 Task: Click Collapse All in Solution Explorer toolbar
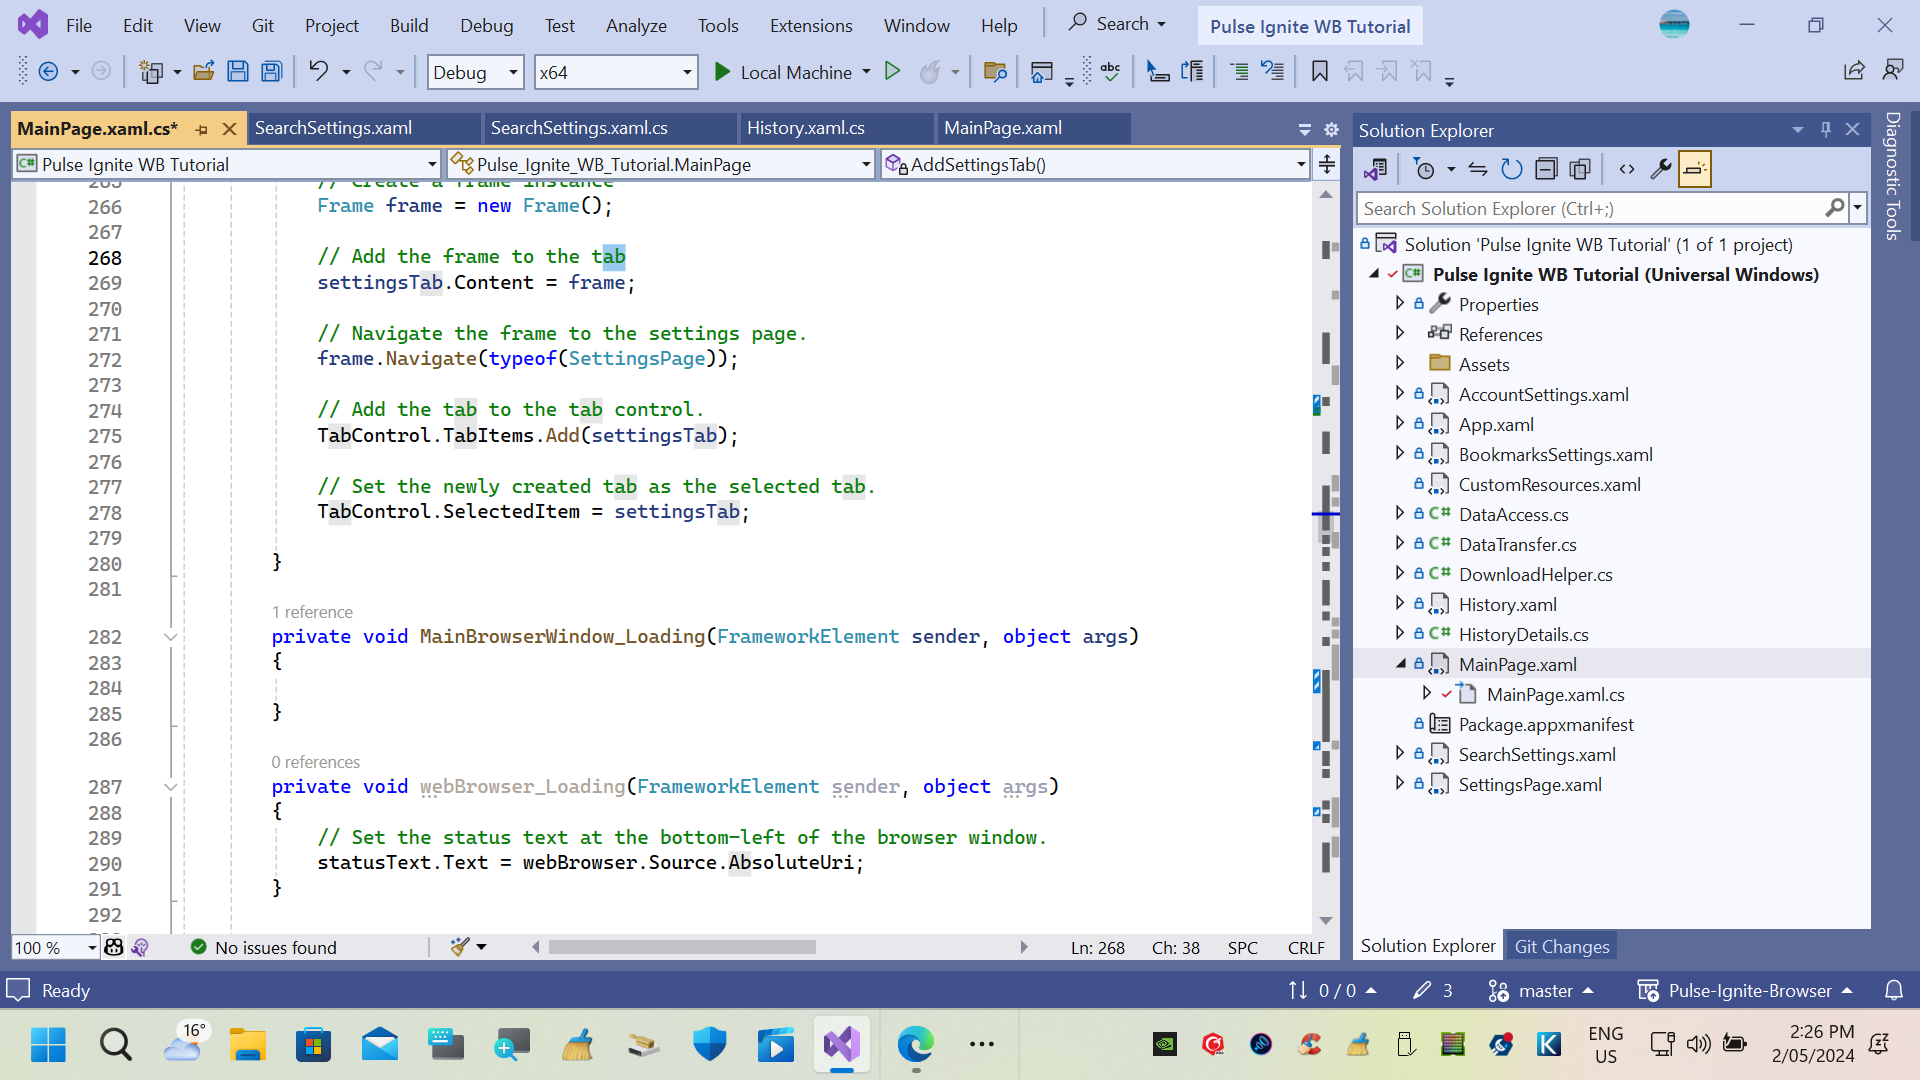pos(1546,169)
